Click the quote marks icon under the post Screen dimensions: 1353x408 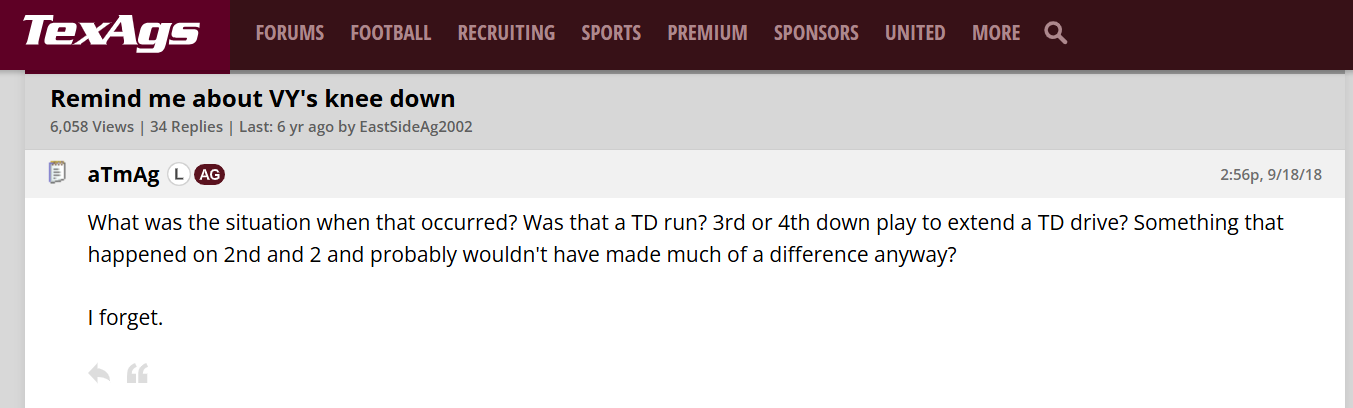pos(137,374)
